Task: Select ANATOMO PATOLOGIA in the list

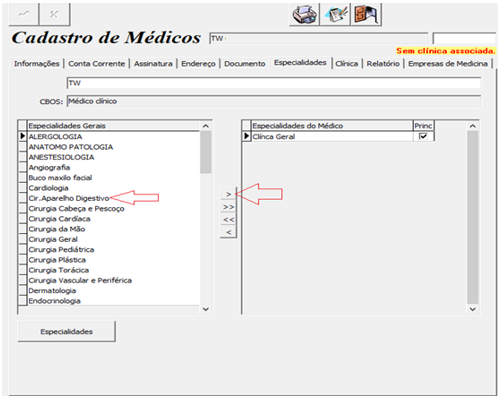Action: (113, 147)
